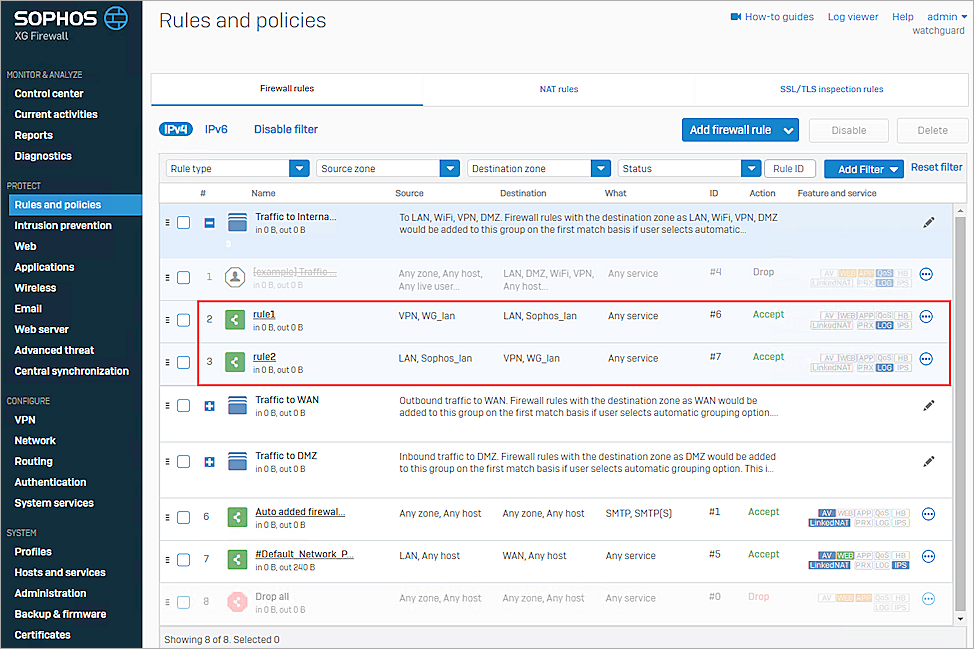This screenshot has width=974, height=649.
Task: Switch to the SSL/TLS inspection rules tab
Action: (831, 88)
